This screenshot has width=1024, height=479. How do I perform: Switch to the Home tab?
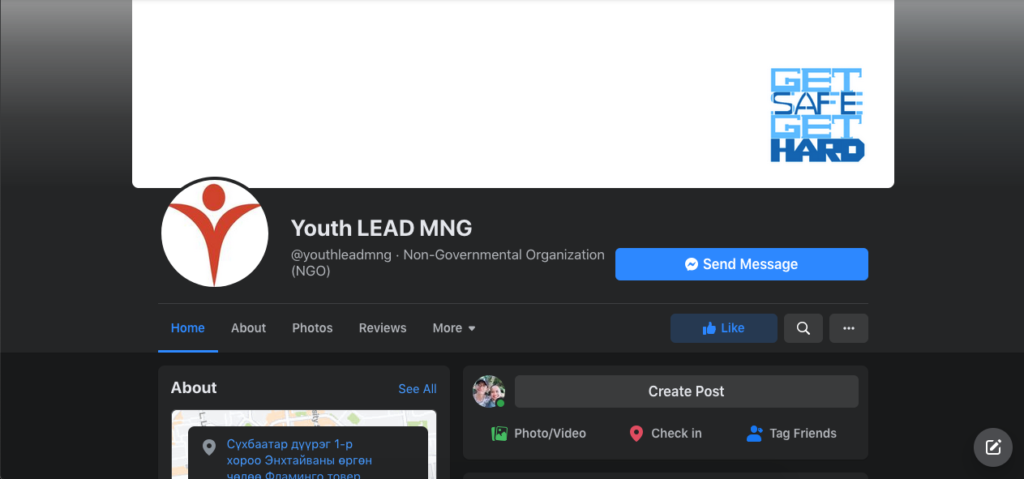tap(187, 328)
